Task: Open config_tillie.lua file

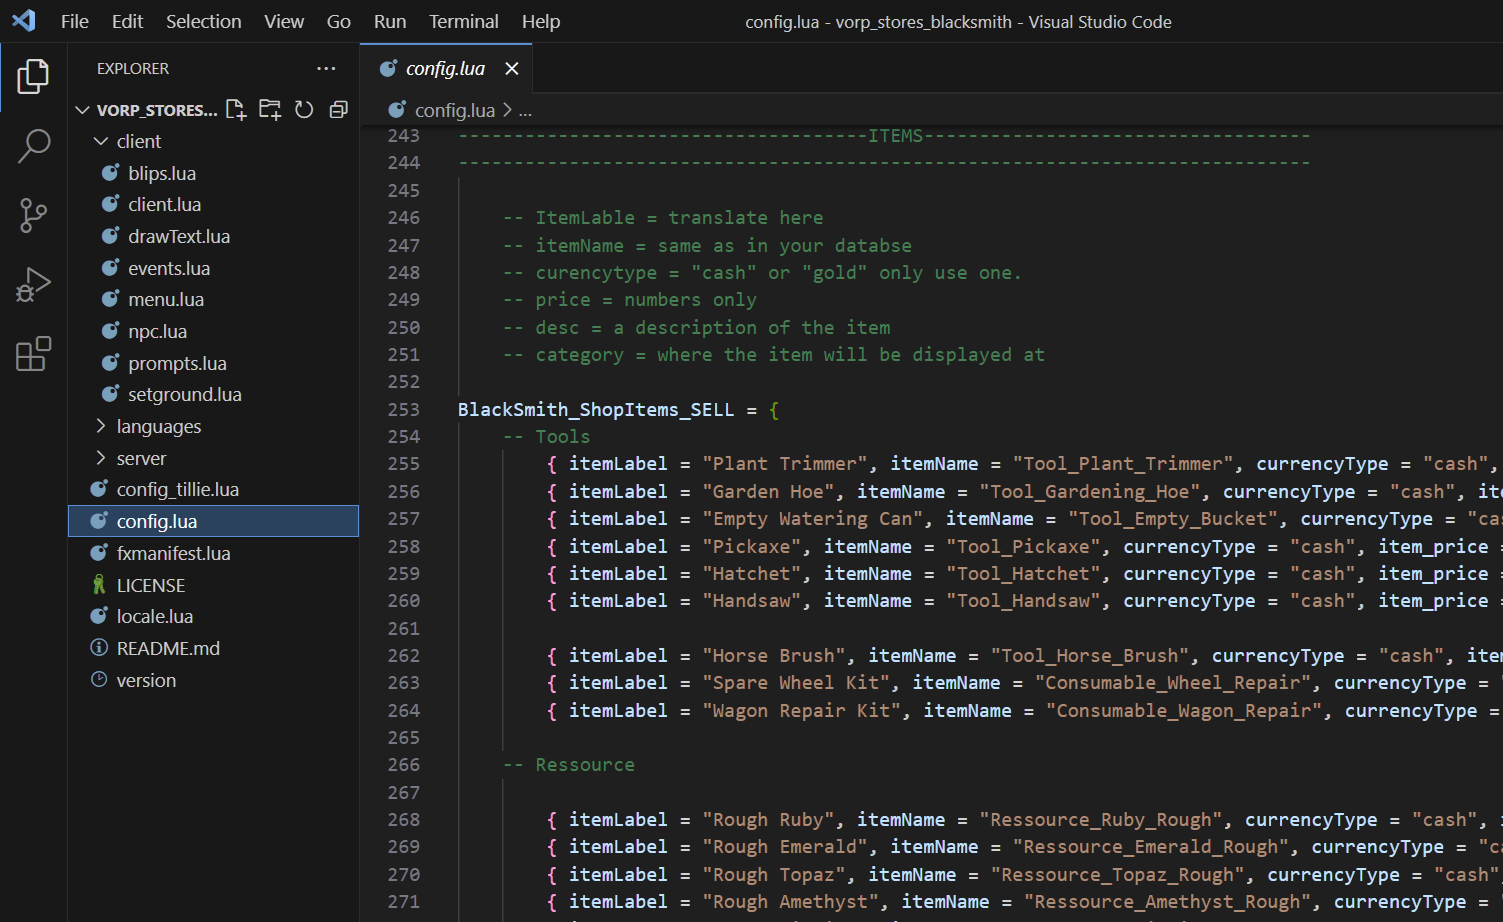Action: tap(177, 489)
